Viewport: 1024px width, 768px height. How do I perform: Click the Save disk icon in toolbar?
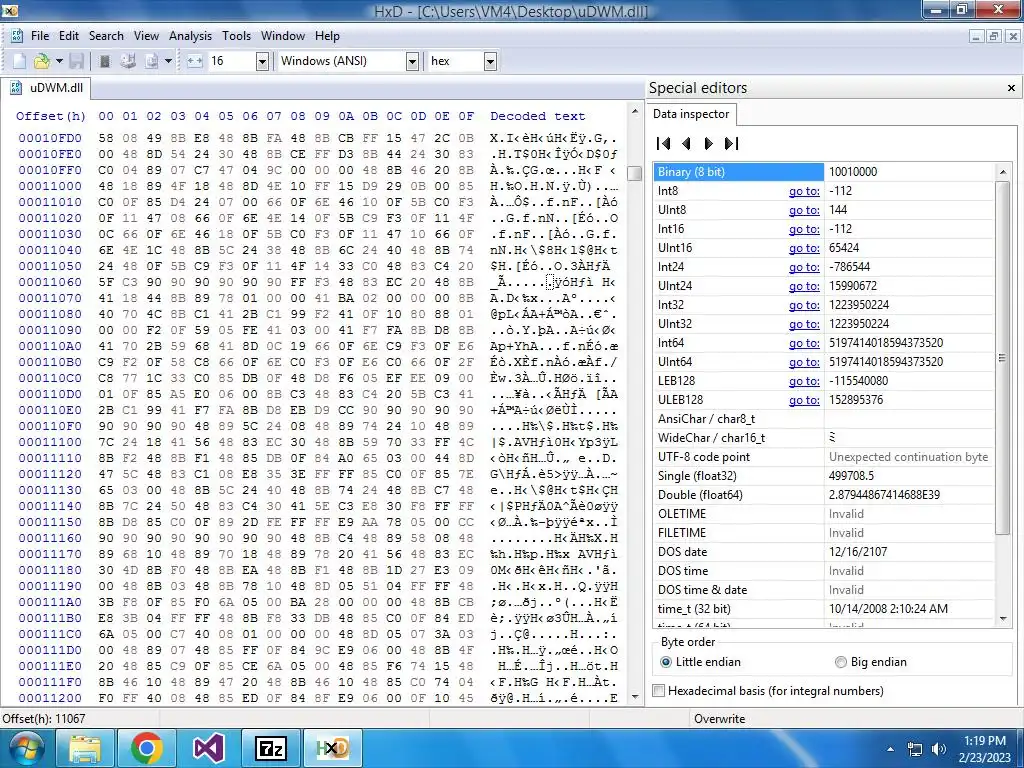pyautogui.click(x=76, y=61)
